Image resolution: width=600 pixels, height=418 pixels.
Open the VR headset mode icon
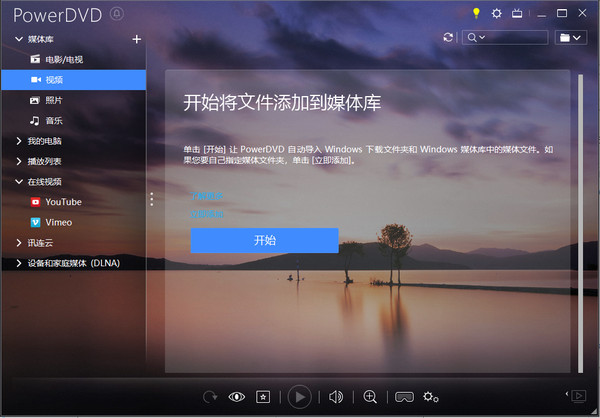tap(404, 397)
